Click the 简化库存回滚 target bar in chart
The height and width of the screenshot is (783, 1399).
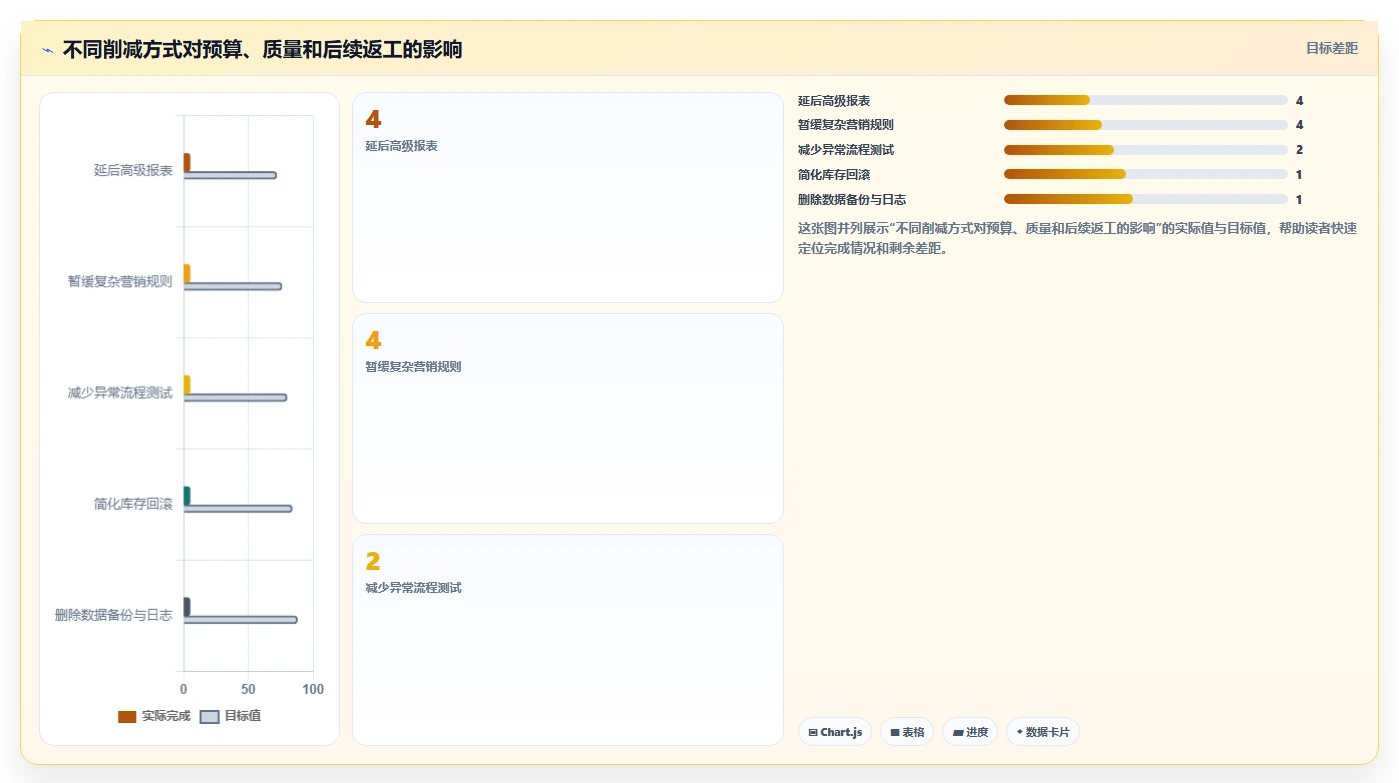237,508
